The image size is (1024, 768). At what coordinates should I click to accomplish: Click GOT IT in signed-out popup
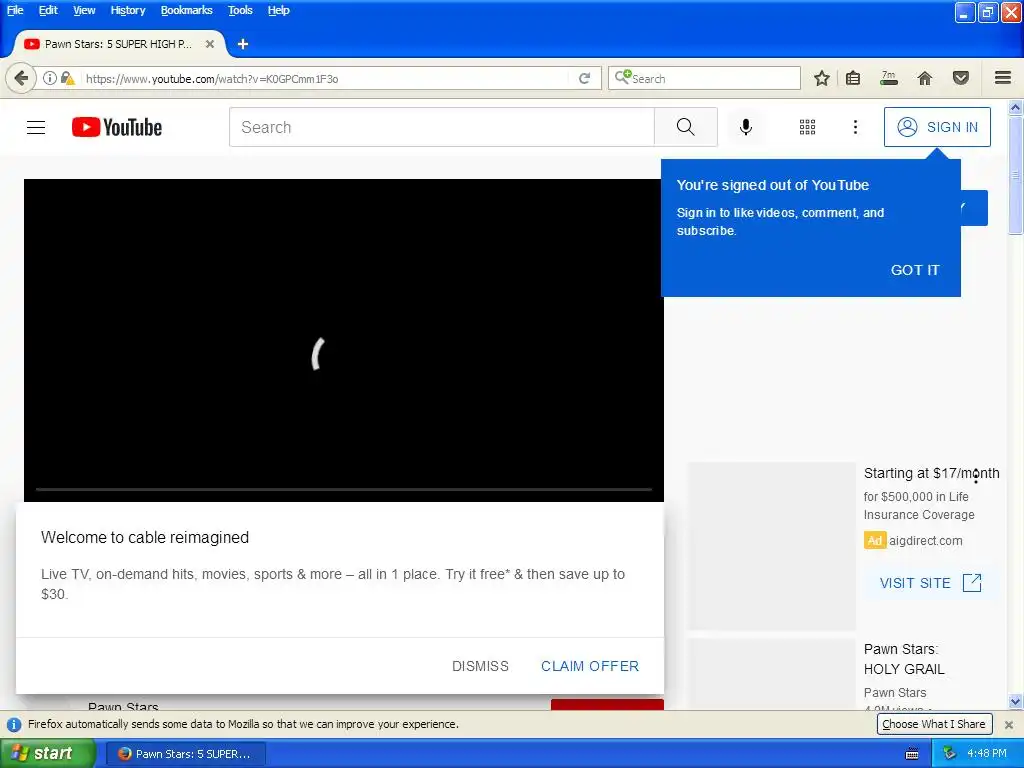(x=914, y=270)
